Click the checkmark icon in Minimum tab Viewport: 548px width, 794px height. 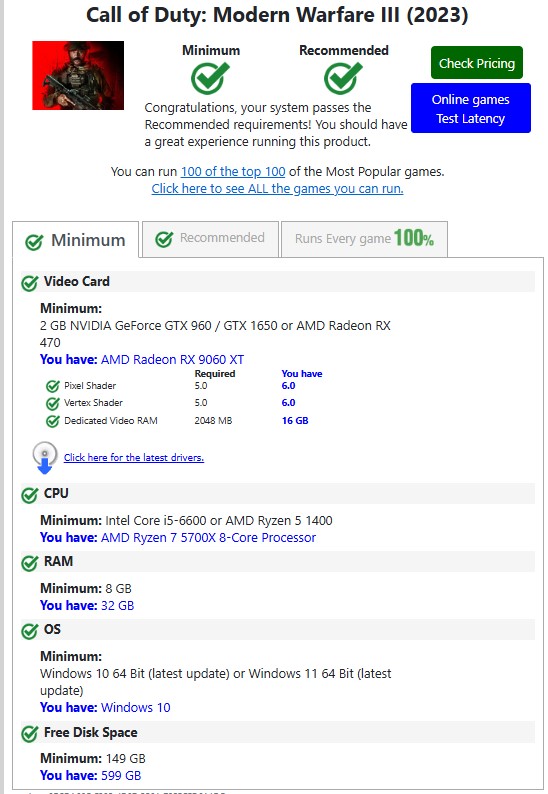(x=34, y=242)
